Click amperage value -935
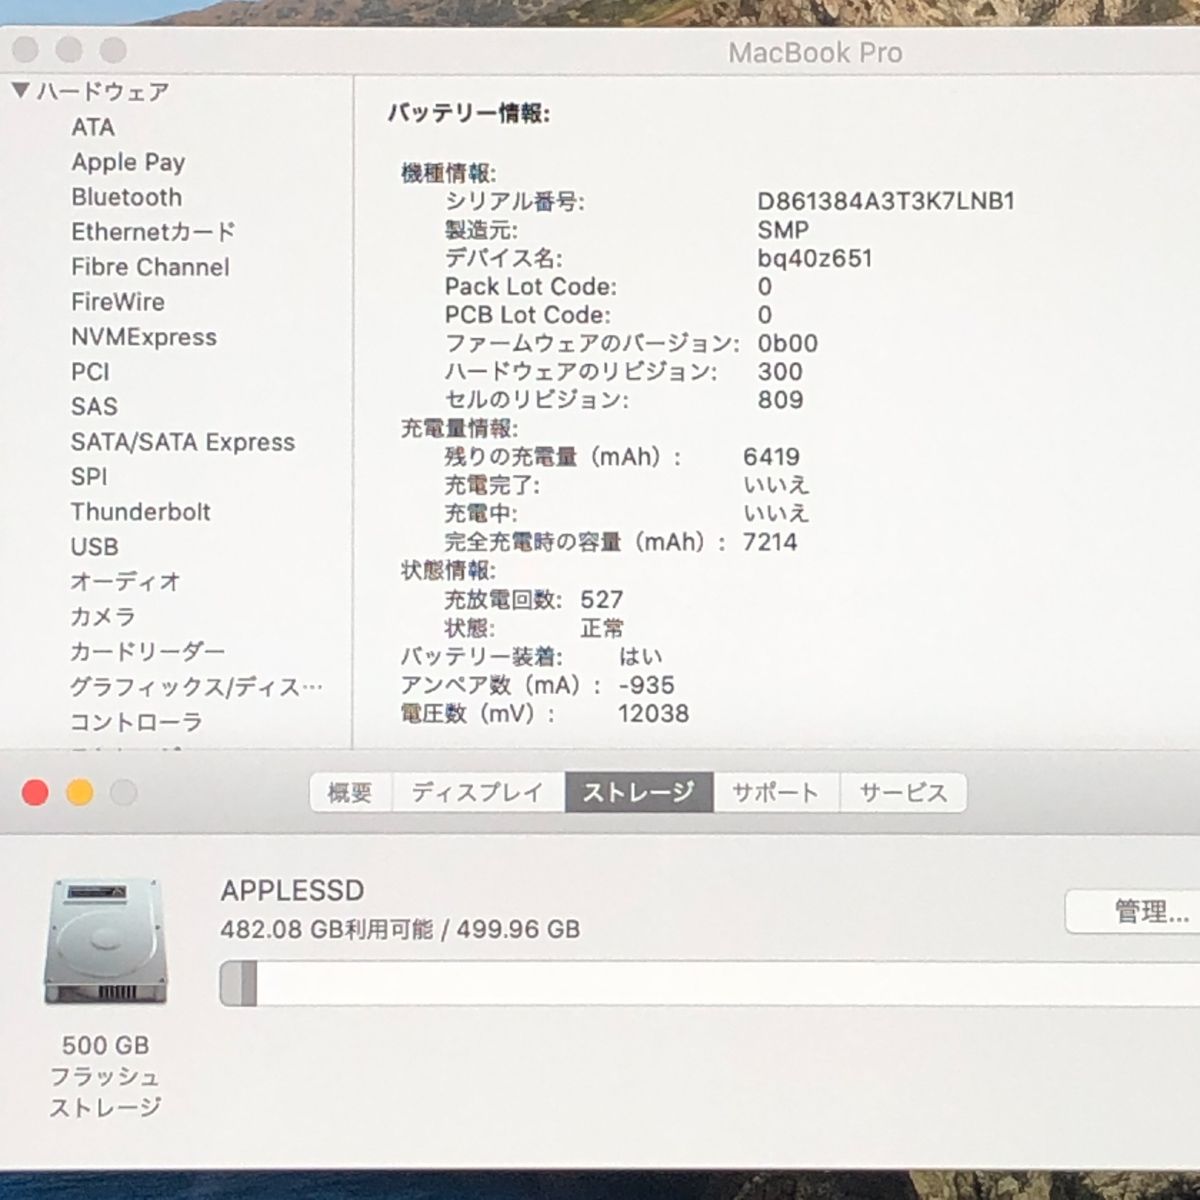This screenshot has height=1200, width=1200. point(646,685)
